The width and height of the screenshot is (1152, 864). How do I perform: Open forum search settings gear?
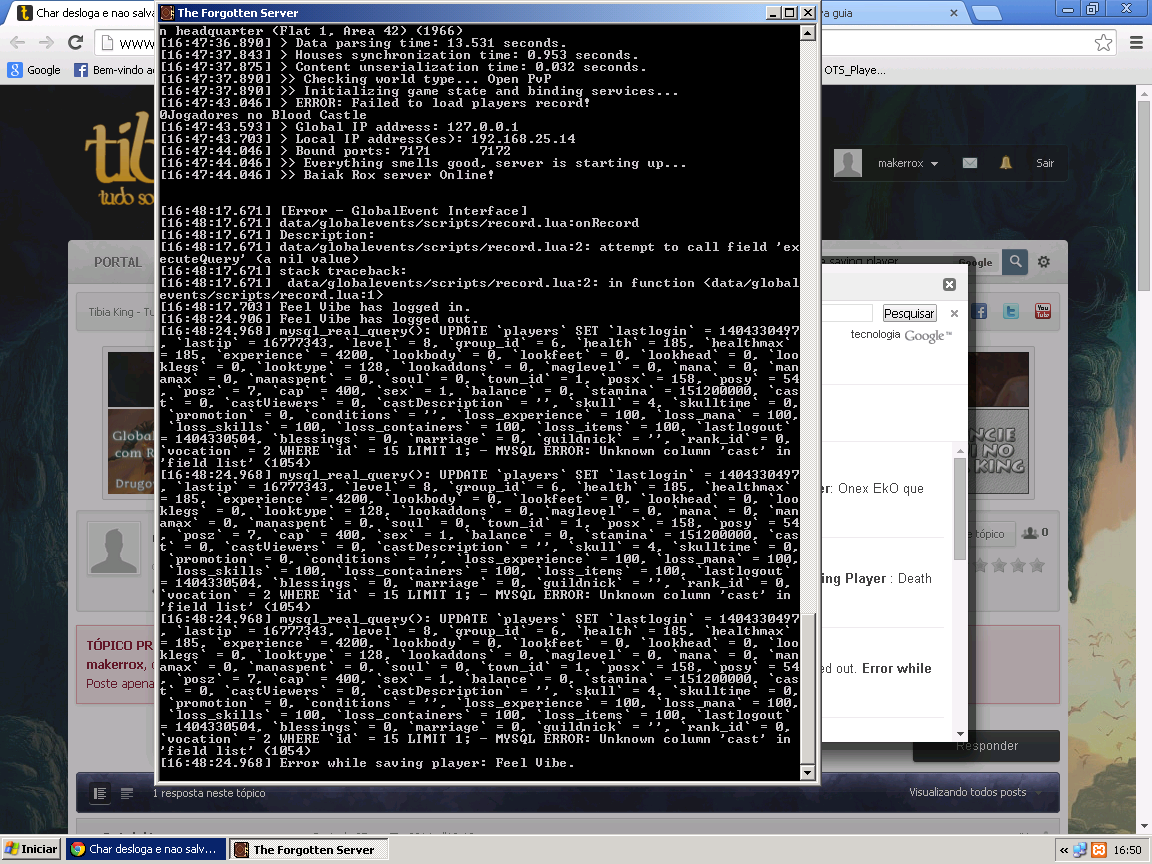[1043, 262]
